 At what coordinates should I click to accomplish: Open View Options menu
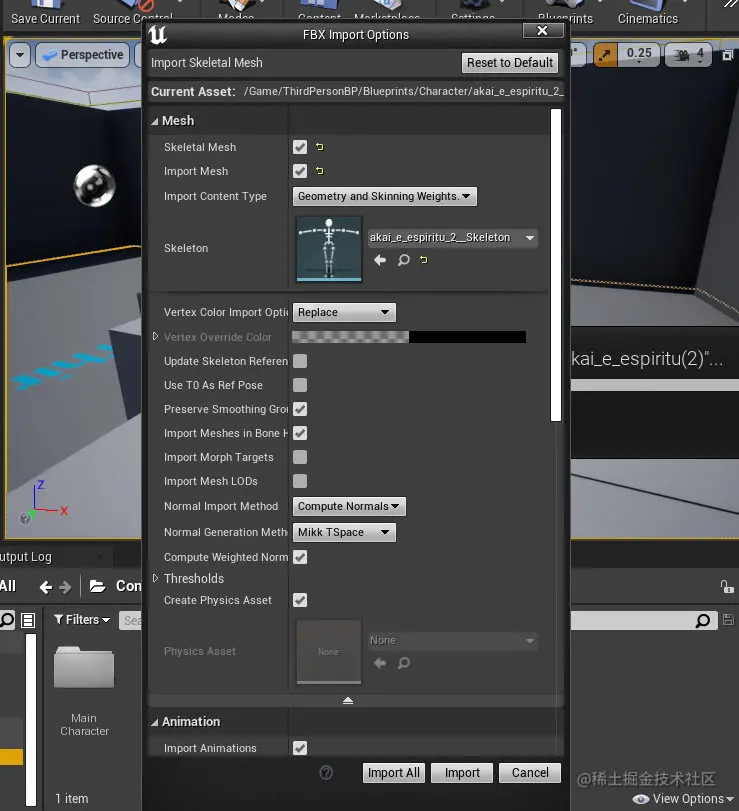pyautogui.click(x=684, y=799)
